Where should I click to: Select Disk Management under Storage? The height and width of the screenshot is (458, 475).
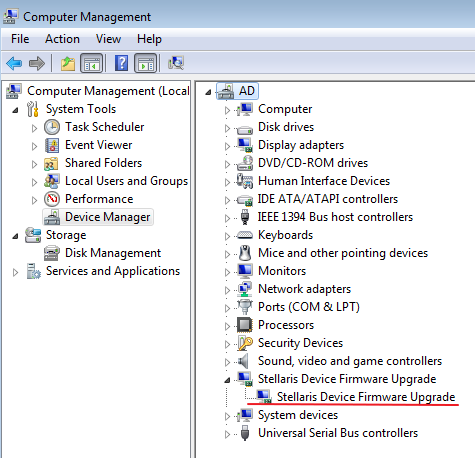(113, 253)
